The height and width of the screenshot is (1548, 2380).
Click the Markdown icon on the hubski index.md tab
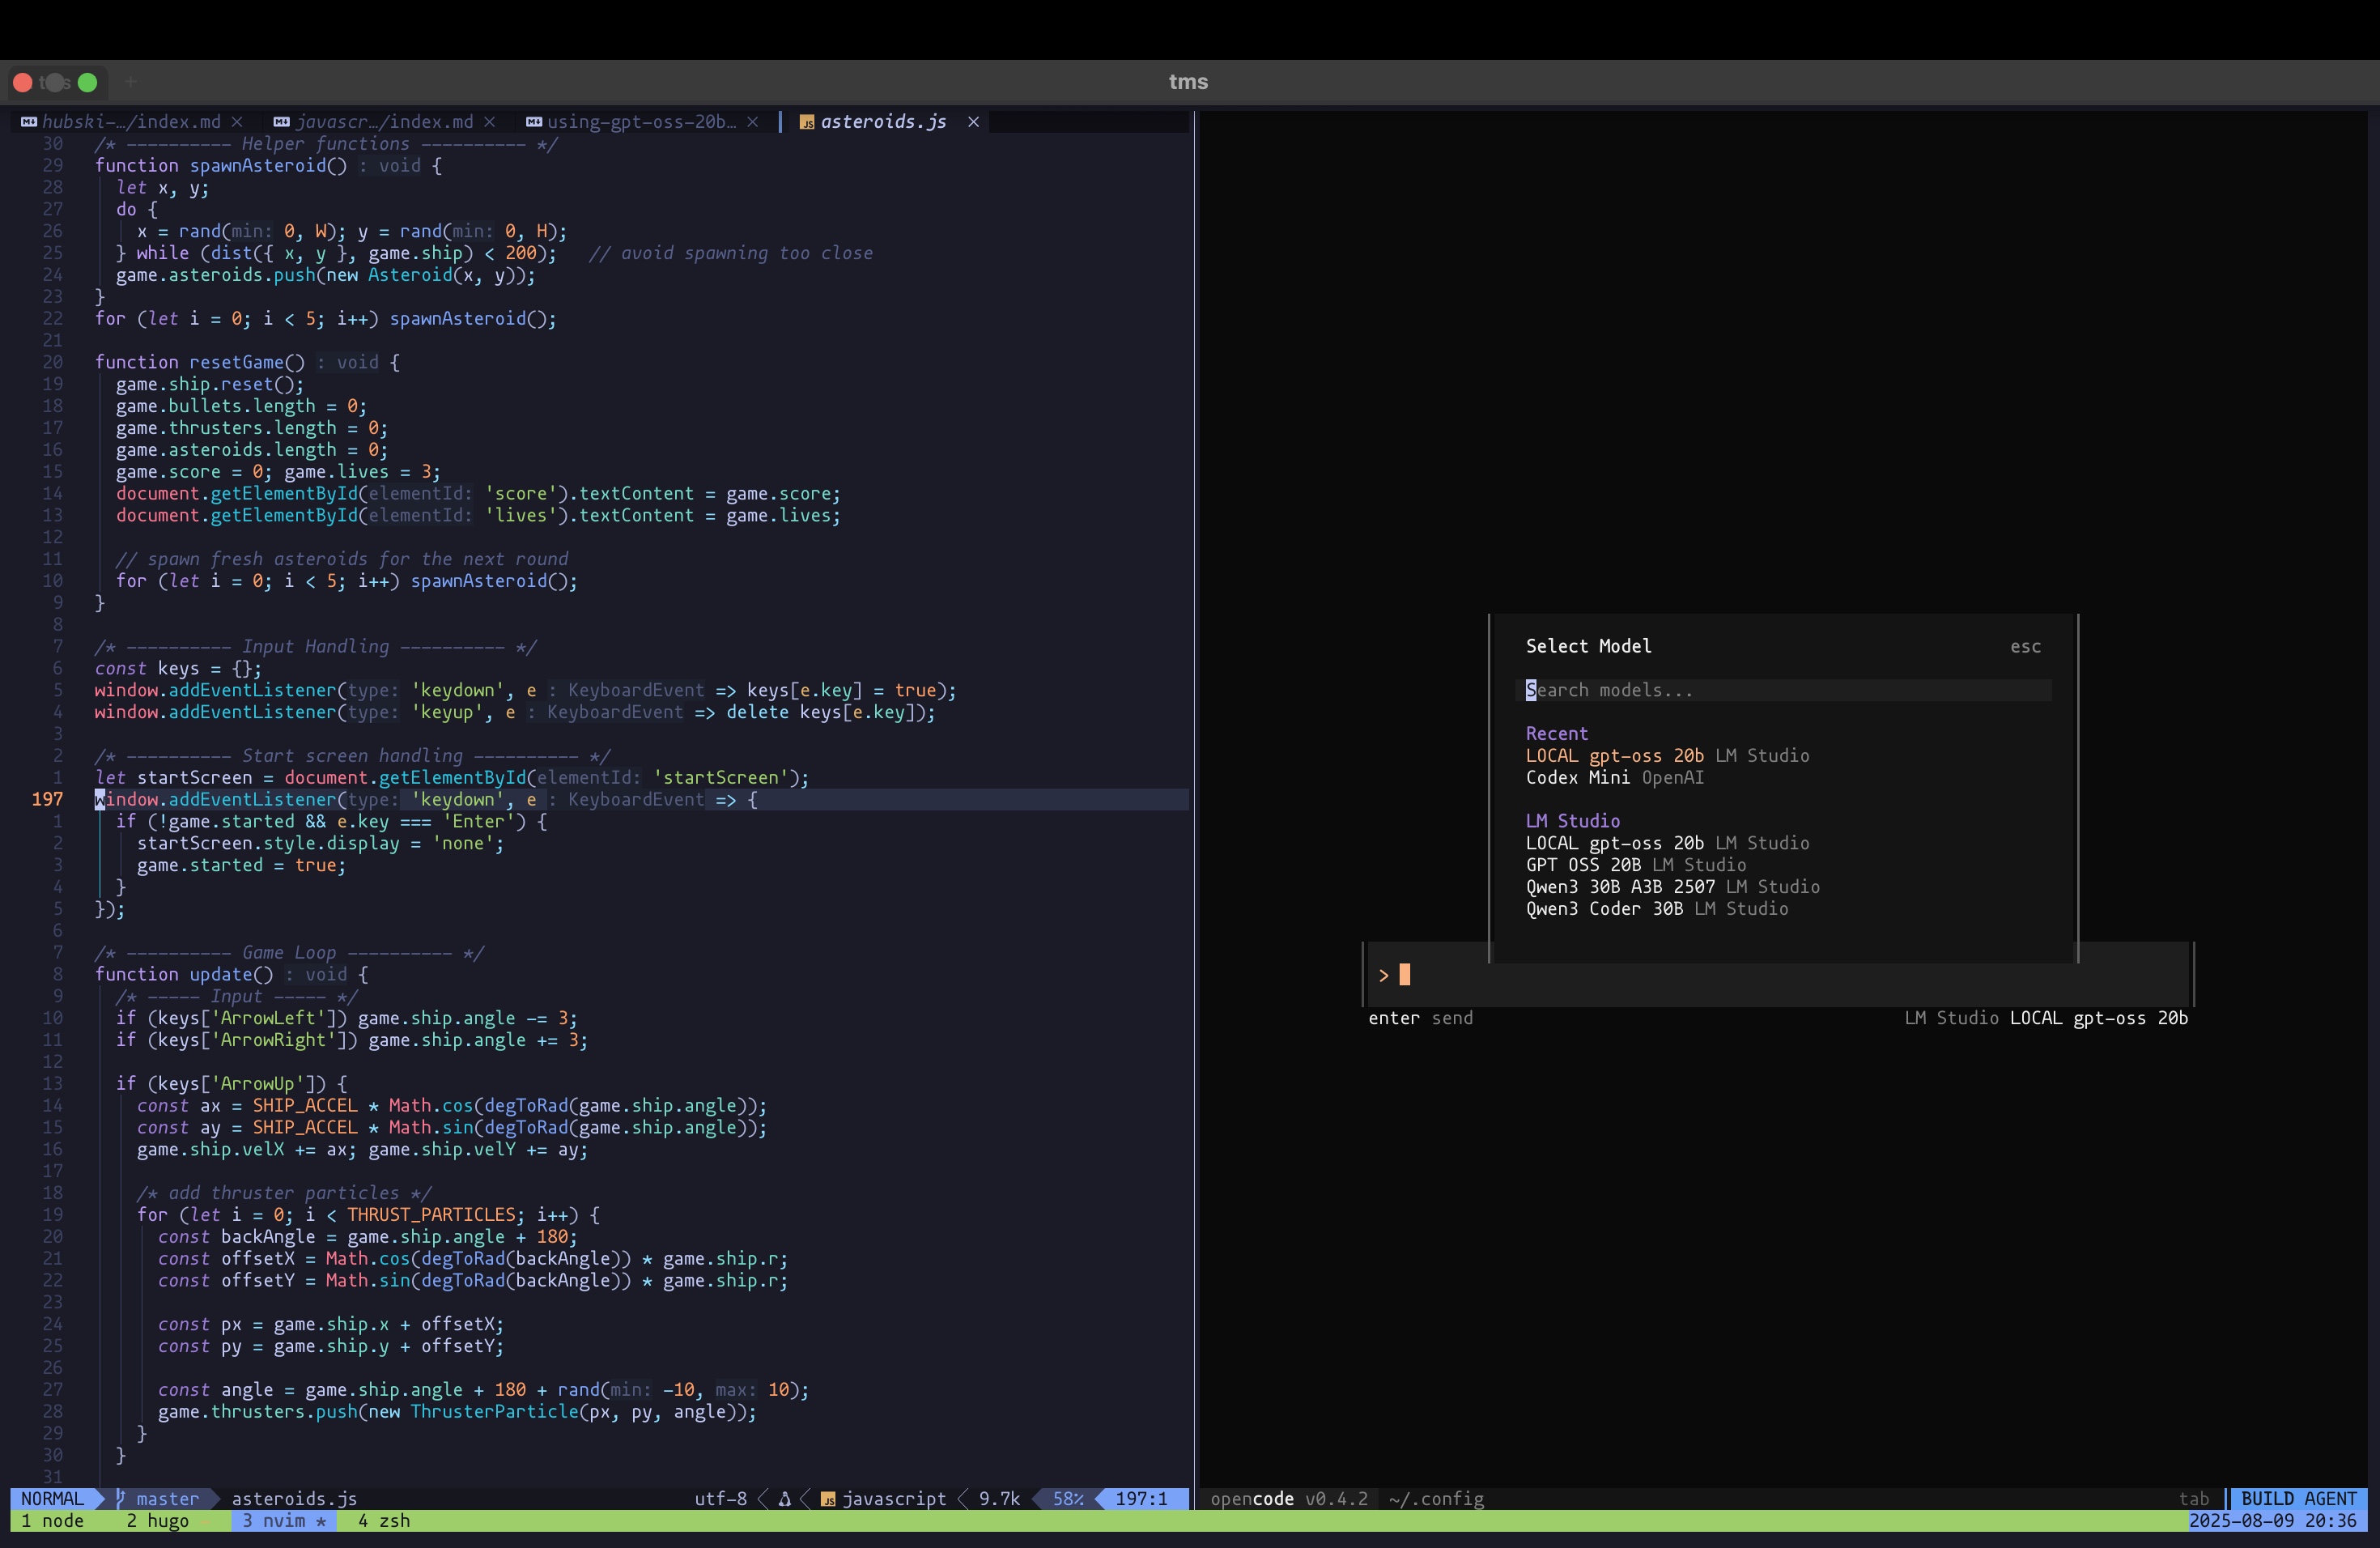(x=28, y=121)
